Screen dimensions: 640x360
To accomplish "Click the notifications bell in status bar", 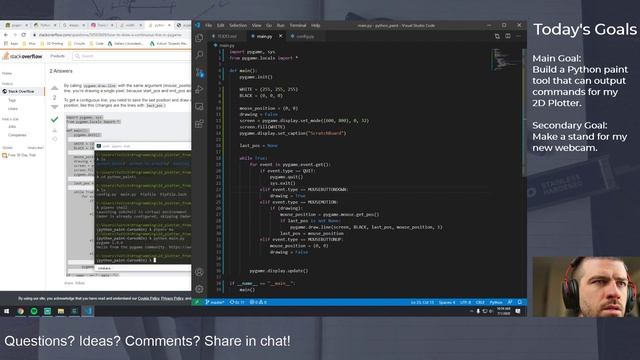I will coord(520,302).
